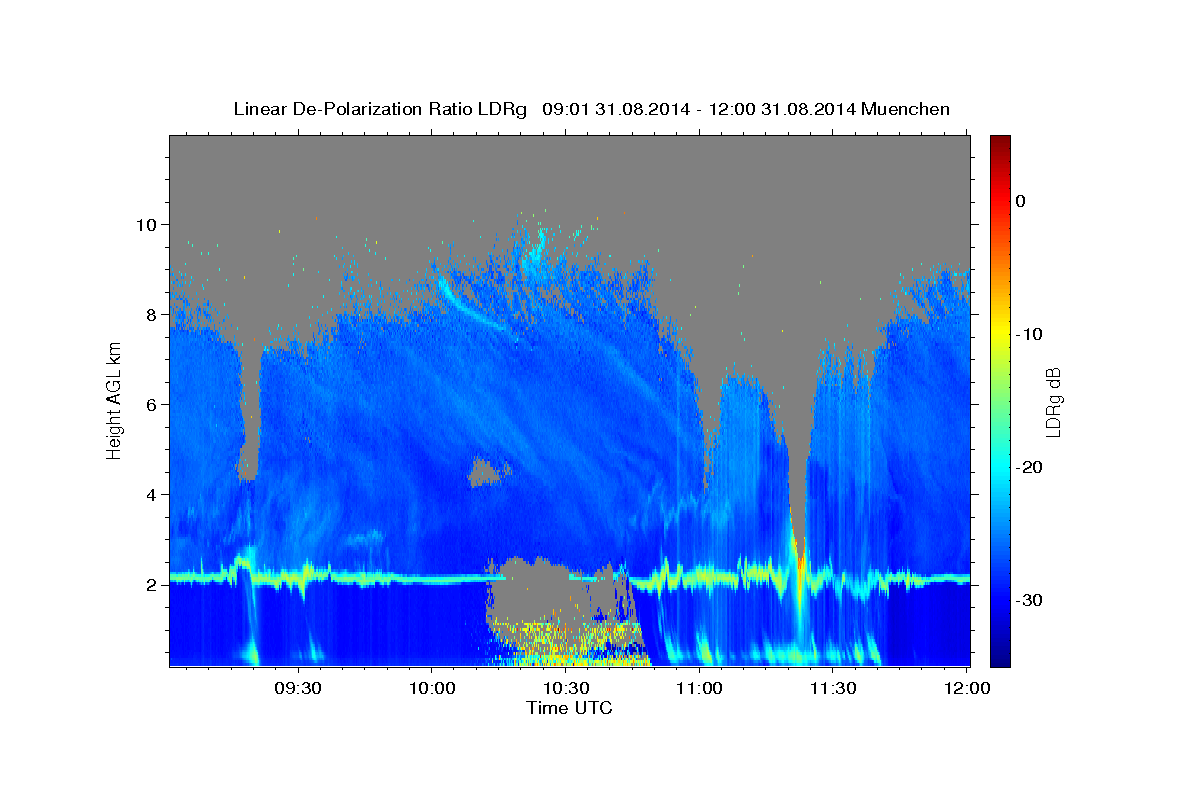Click the 09:30 time tick label
The height and width of the screenshot is (800, 1200).
click(x=298, y=688)
